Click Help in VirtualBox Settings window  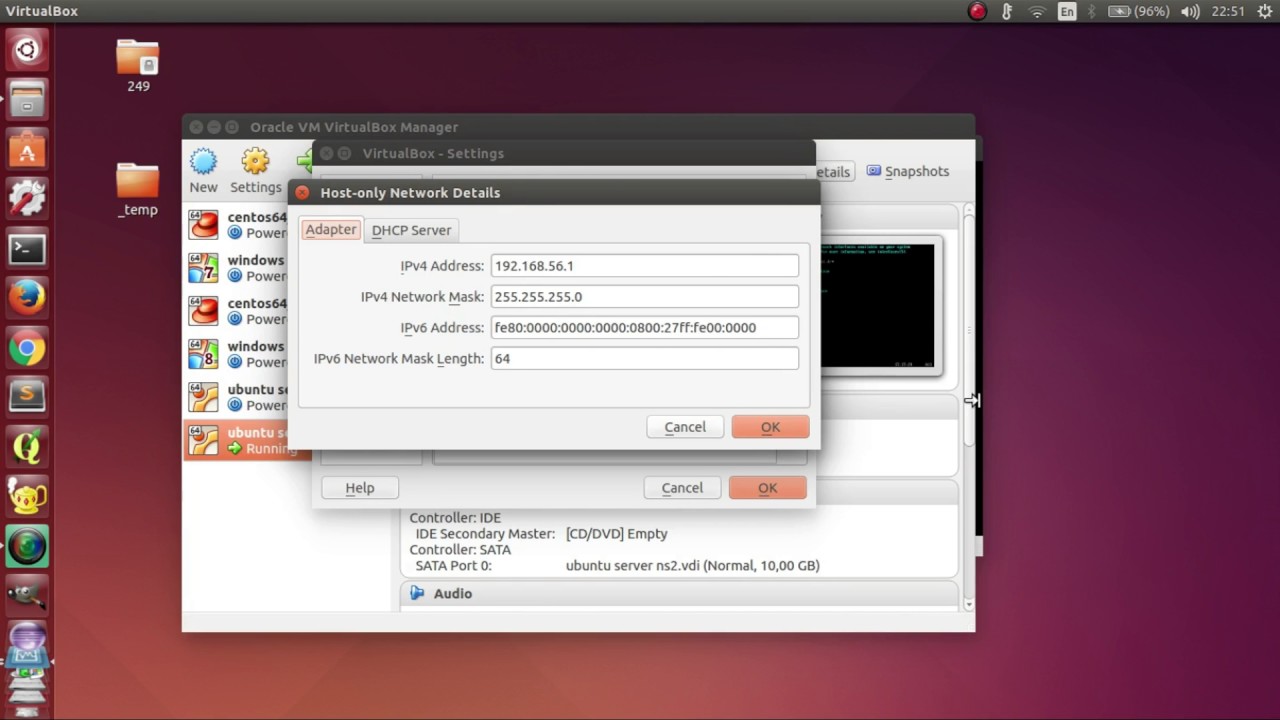click(x=360, y=488)
